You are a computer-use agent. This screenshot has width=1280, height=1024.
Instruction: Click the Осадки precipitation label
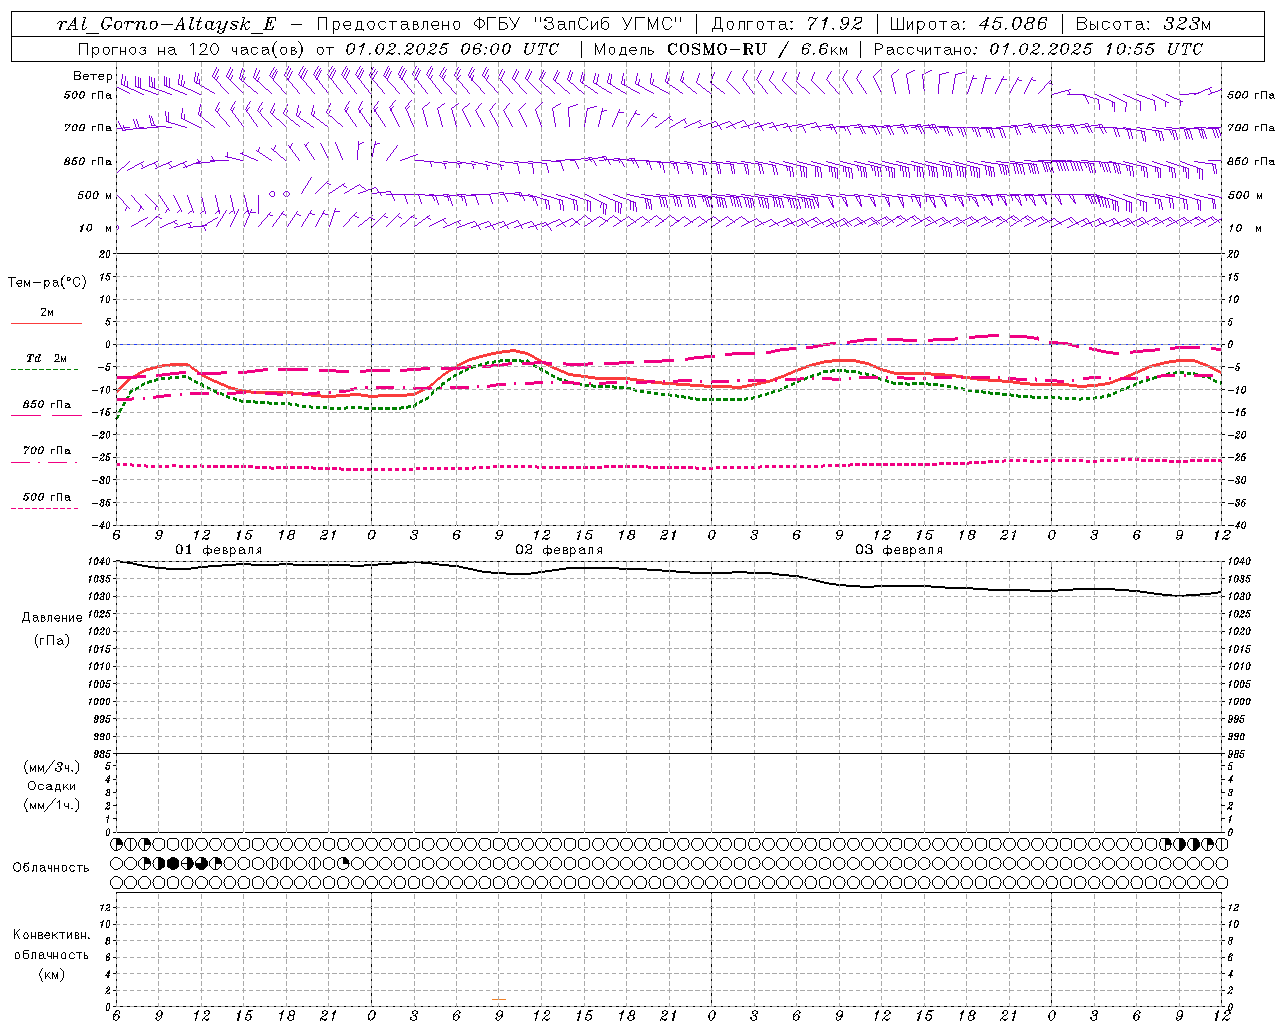tap(52, 786)
